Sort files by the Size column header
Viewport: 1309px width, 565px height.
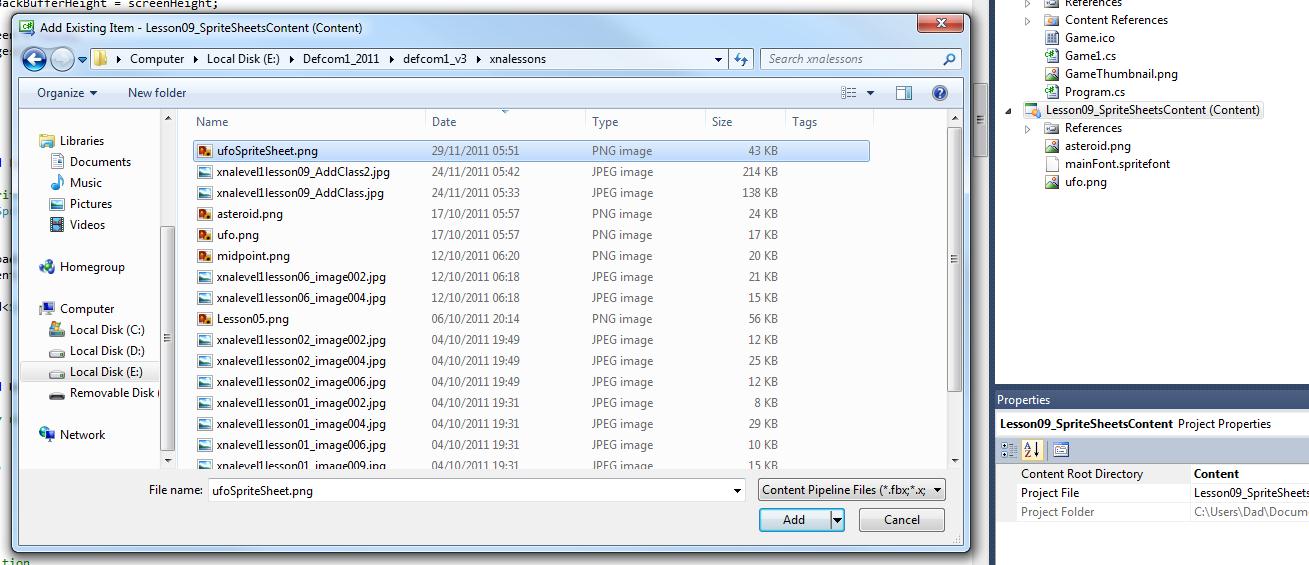pos(722,122)
